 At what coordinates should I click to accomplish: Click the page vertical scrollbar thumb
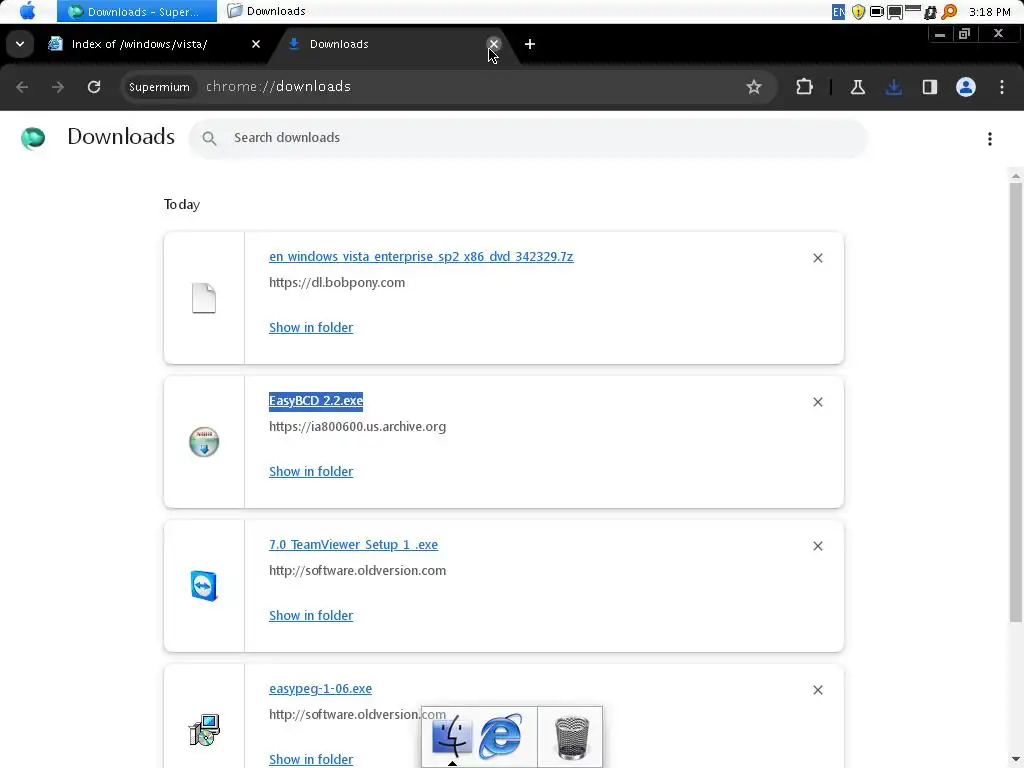click(x=1016, y=402)
